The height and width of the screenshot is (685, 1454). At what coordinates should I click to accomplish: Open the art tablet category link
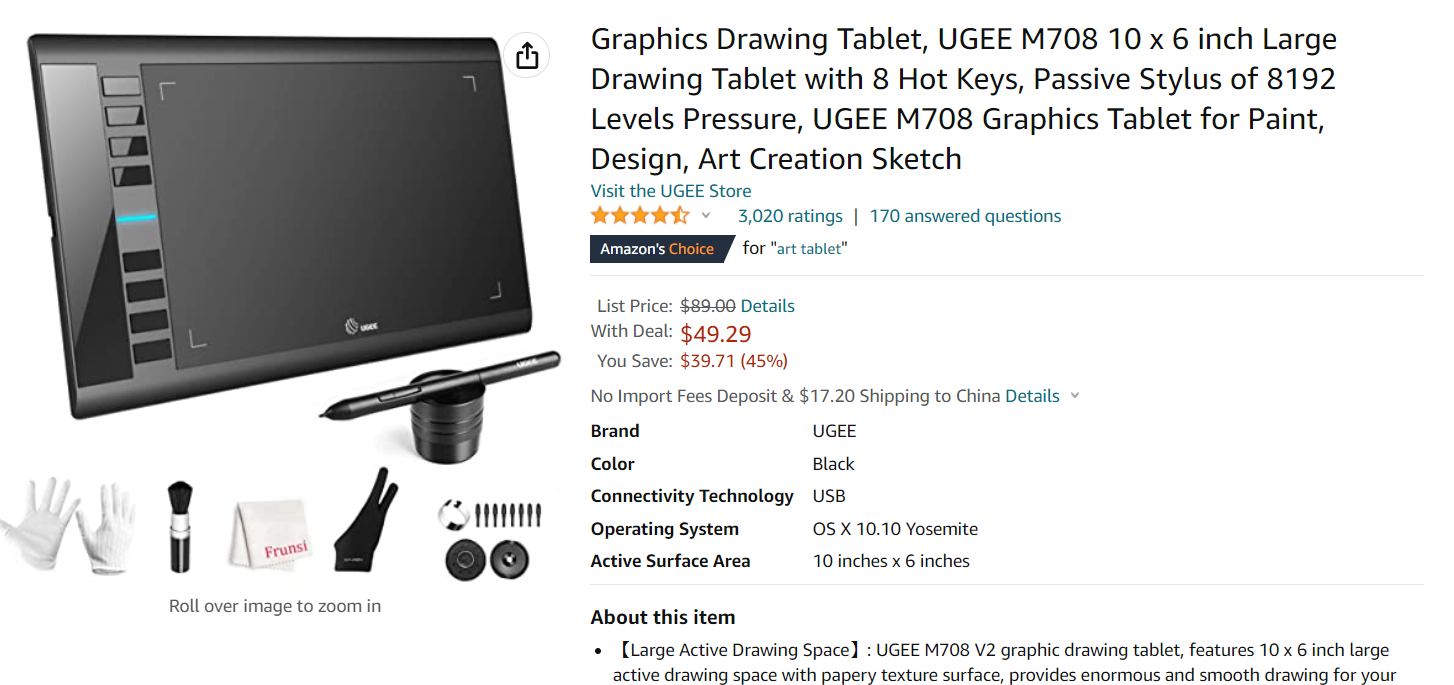[810, 249]
